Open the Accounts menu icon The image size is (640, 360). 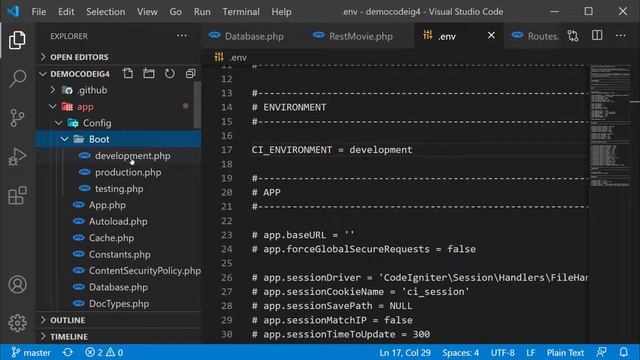(17, 284)
